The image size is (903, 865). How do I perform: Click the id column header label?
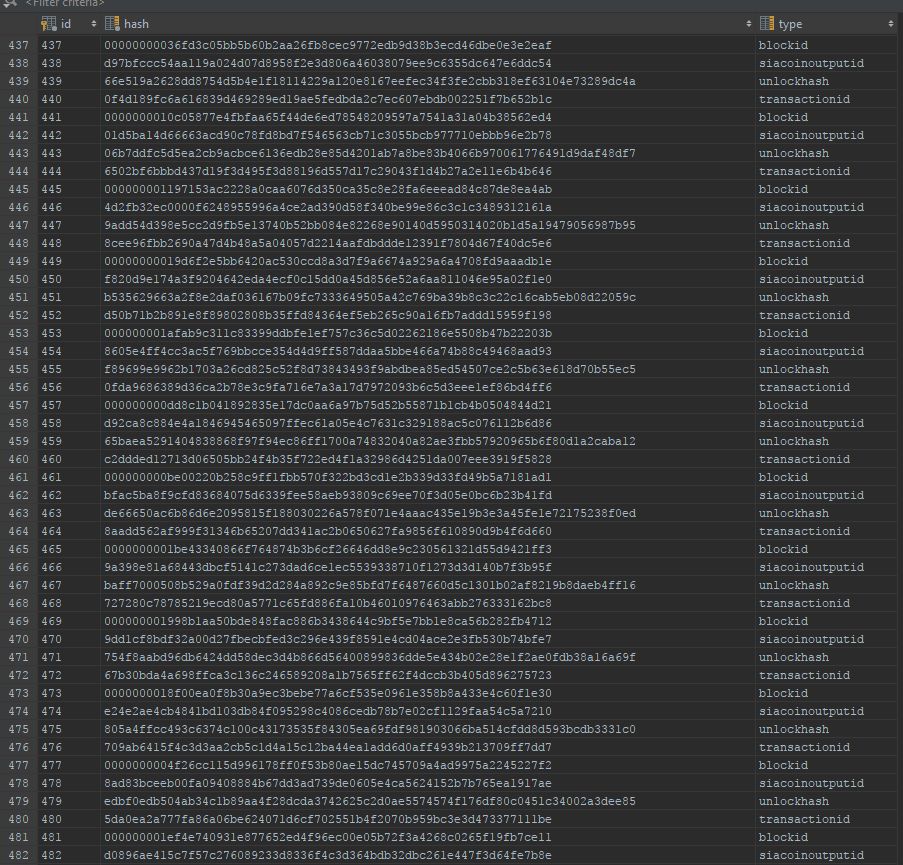coord(66,24)
